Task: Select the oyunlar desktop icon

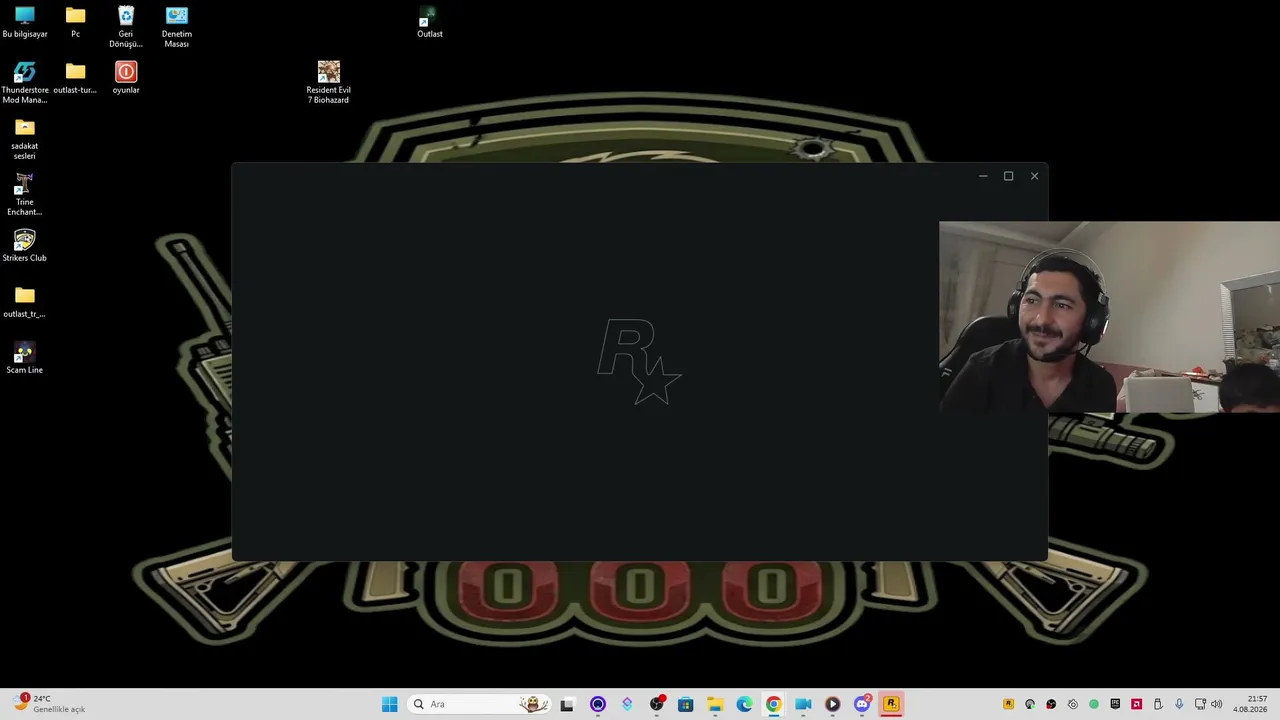Action: (126, 78)
